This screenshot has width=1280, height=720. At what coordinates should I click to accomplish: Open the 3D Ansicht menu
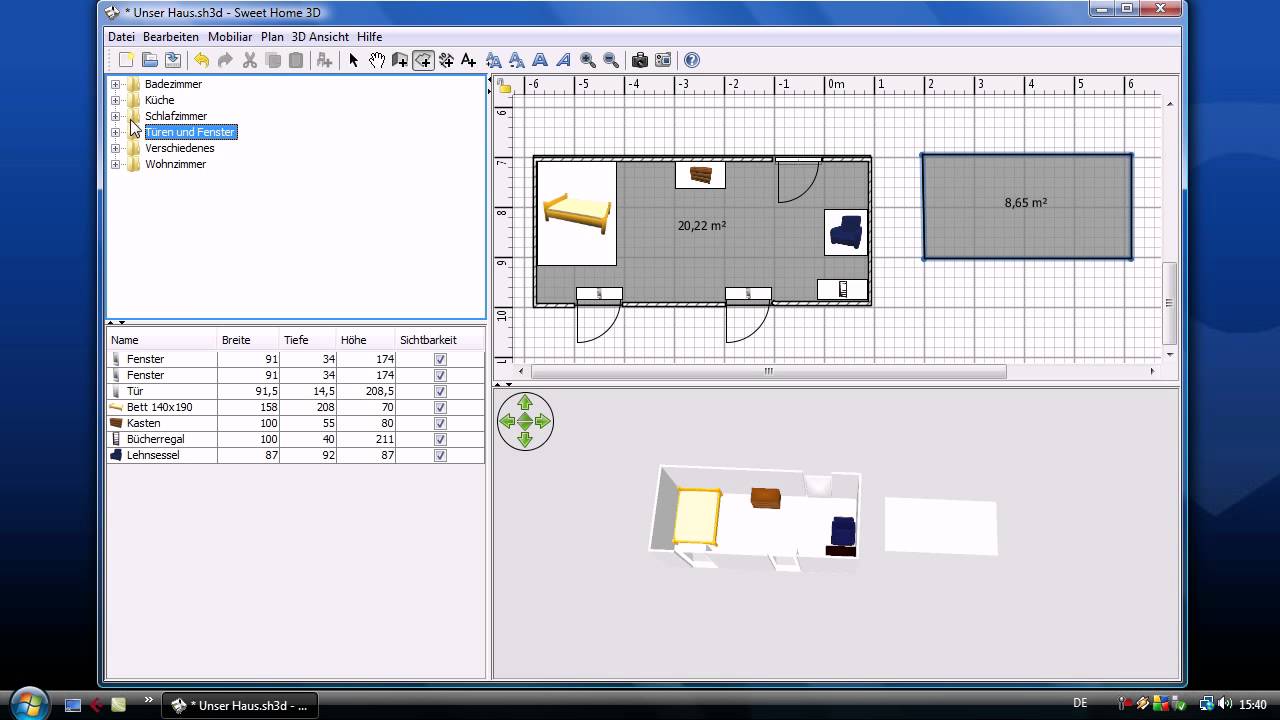tap(320, 37)
